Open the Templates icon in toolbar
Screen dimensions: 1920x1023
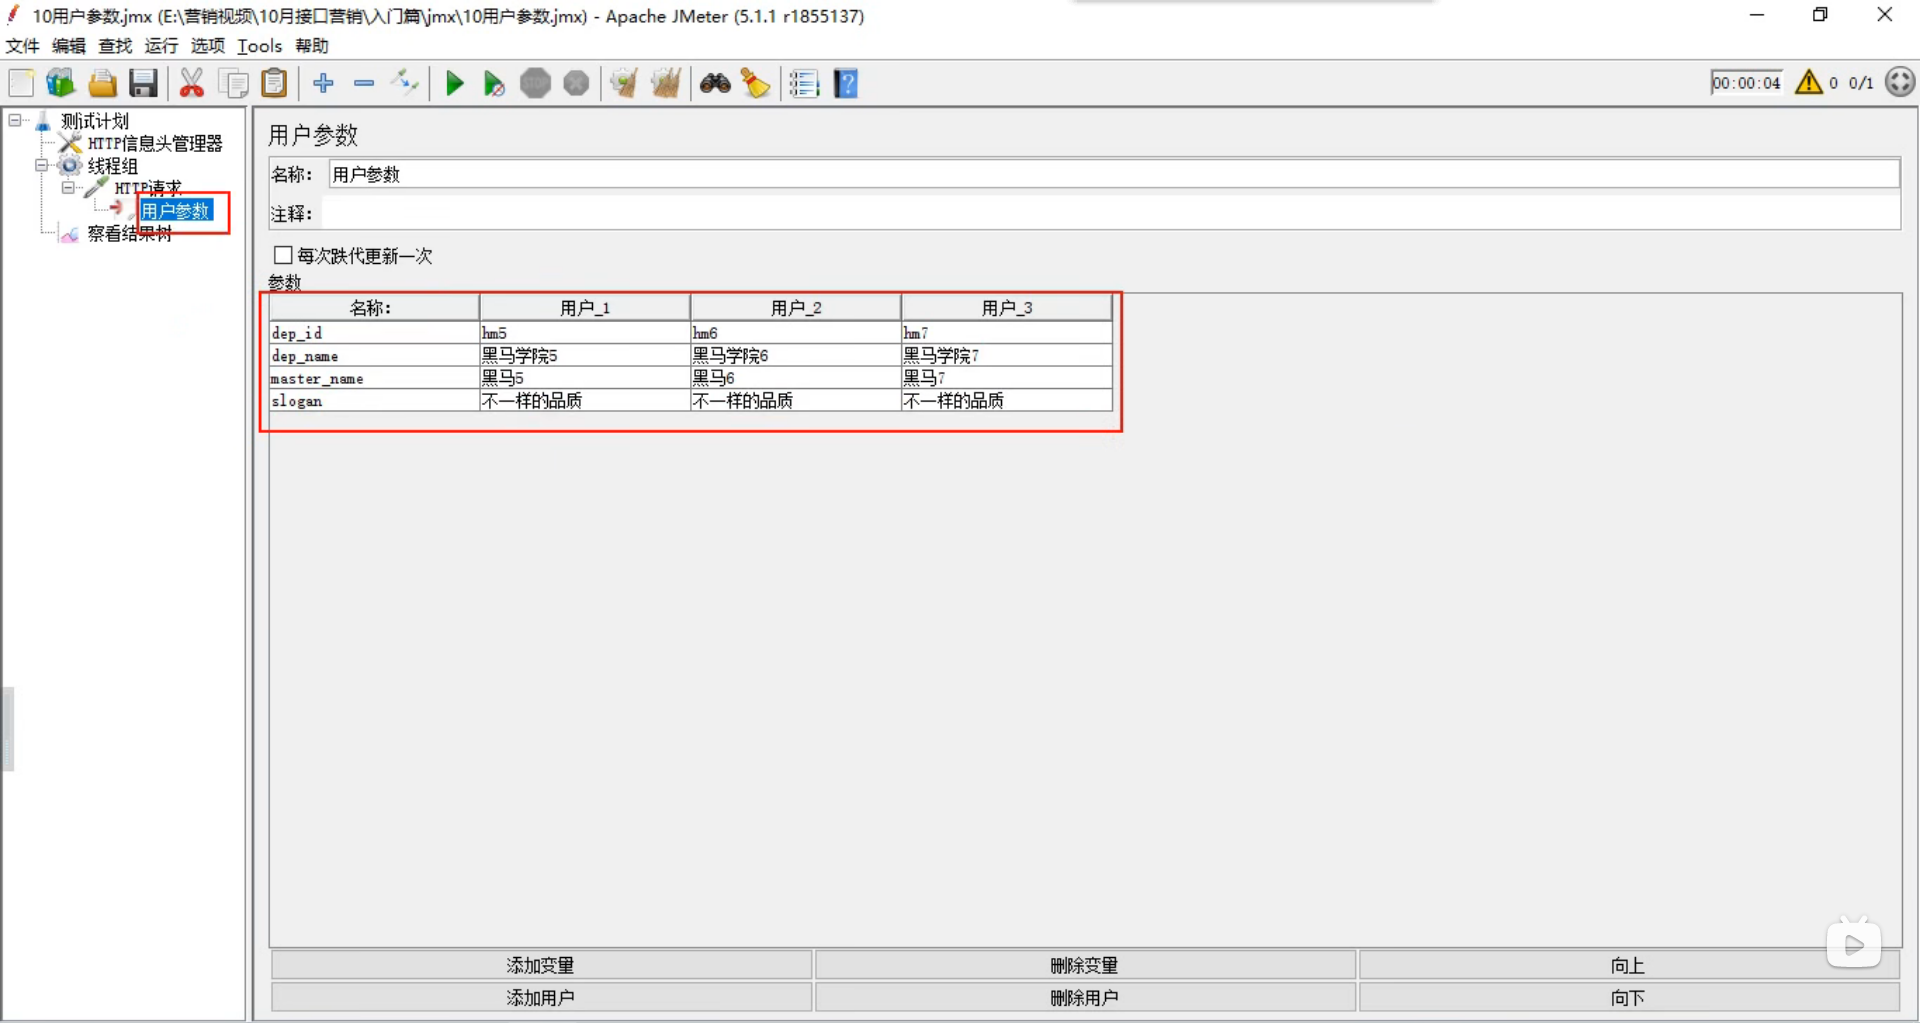(60, 83)
